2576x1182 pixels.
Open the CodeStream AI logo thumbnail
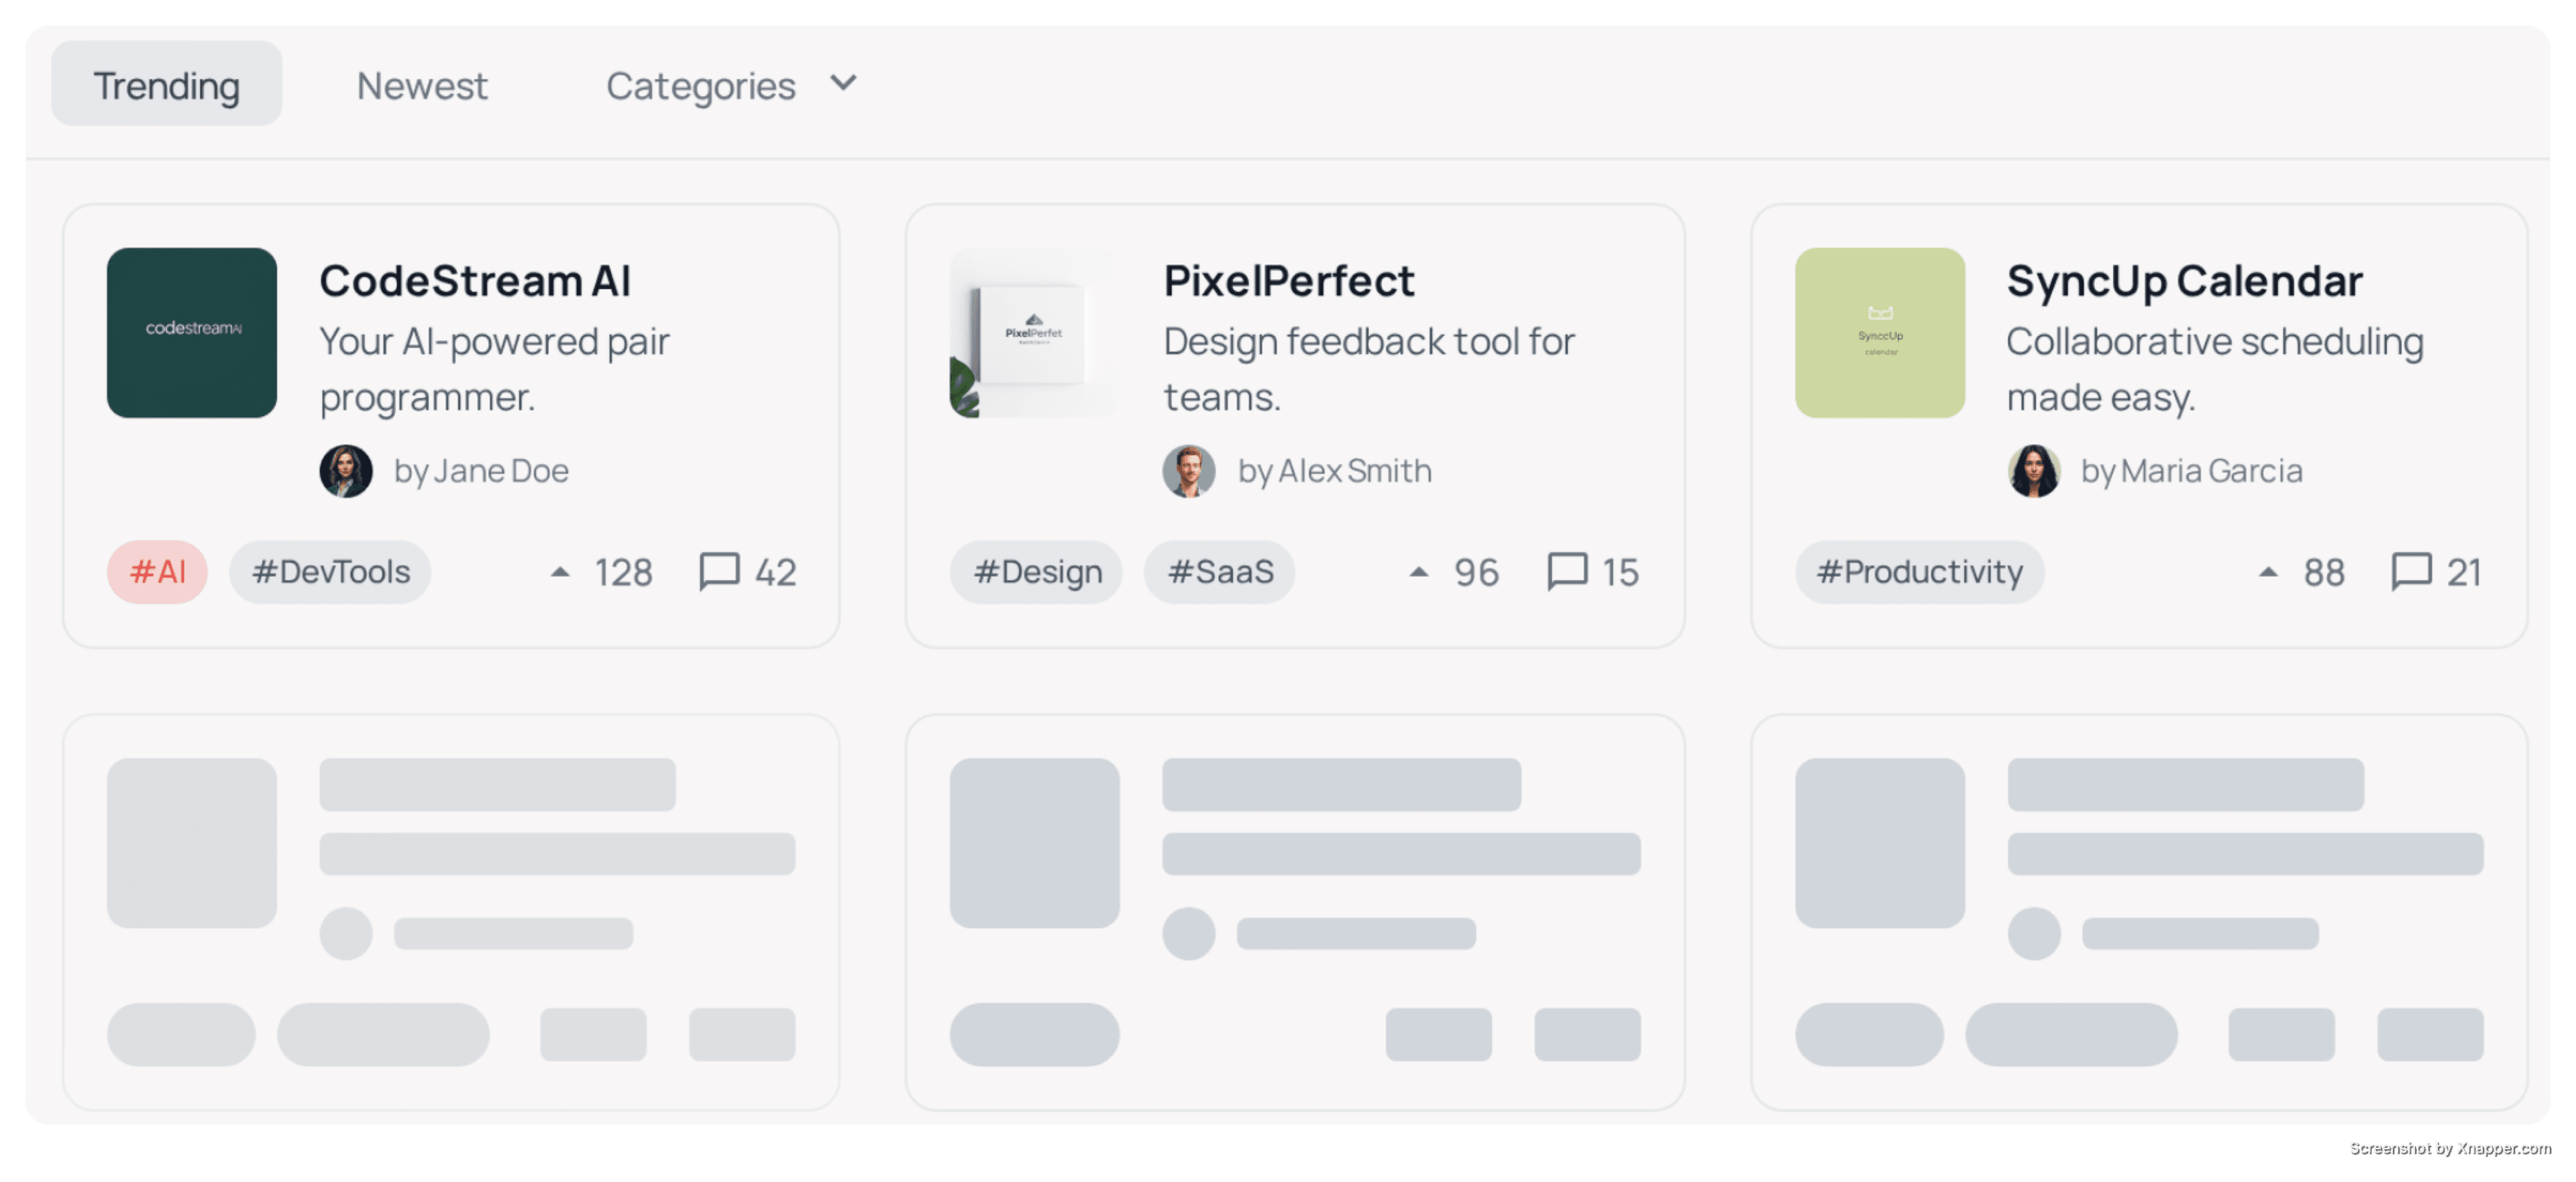coord(191,333)
